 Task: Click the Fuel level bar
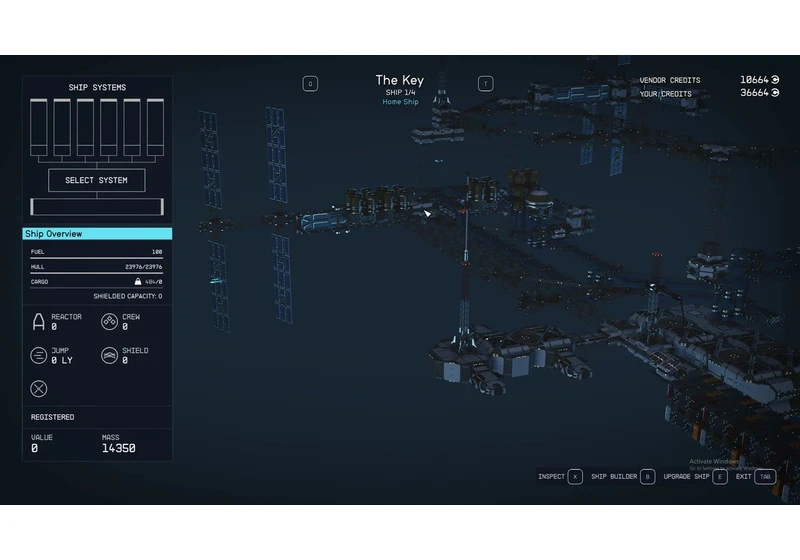tap(96, 259)
